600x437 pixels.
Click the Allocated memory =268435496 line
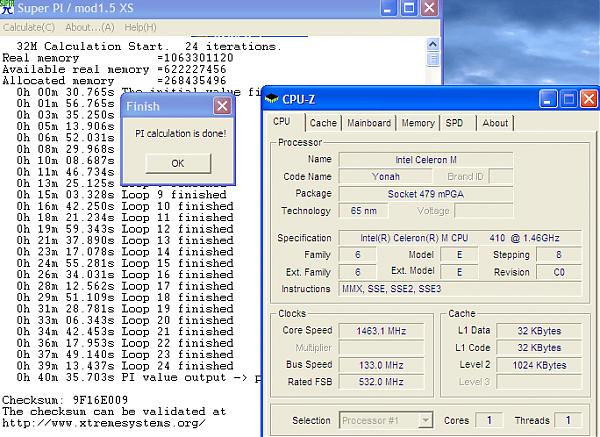(114, 81)
